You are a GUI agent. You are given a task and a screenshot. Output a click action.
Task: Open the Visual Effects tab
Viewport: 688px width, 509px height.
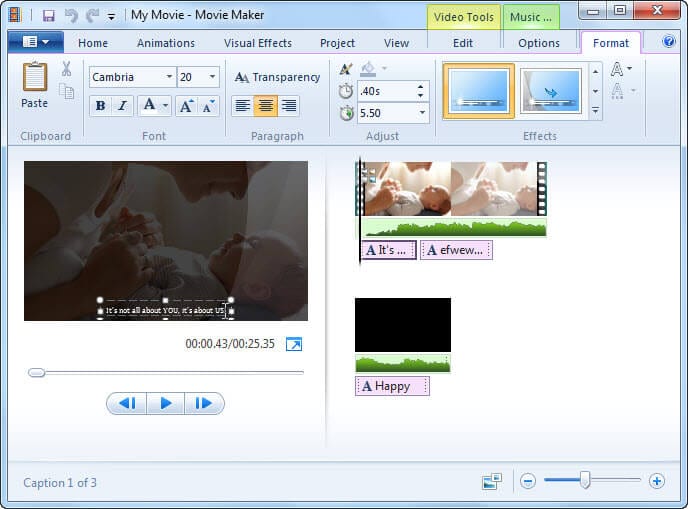(x=258, y=43)
